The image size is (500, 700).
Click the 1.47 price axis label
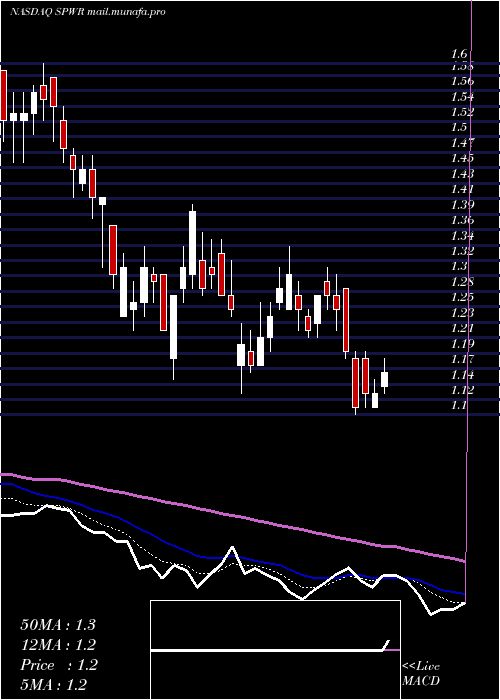[462, 143]
